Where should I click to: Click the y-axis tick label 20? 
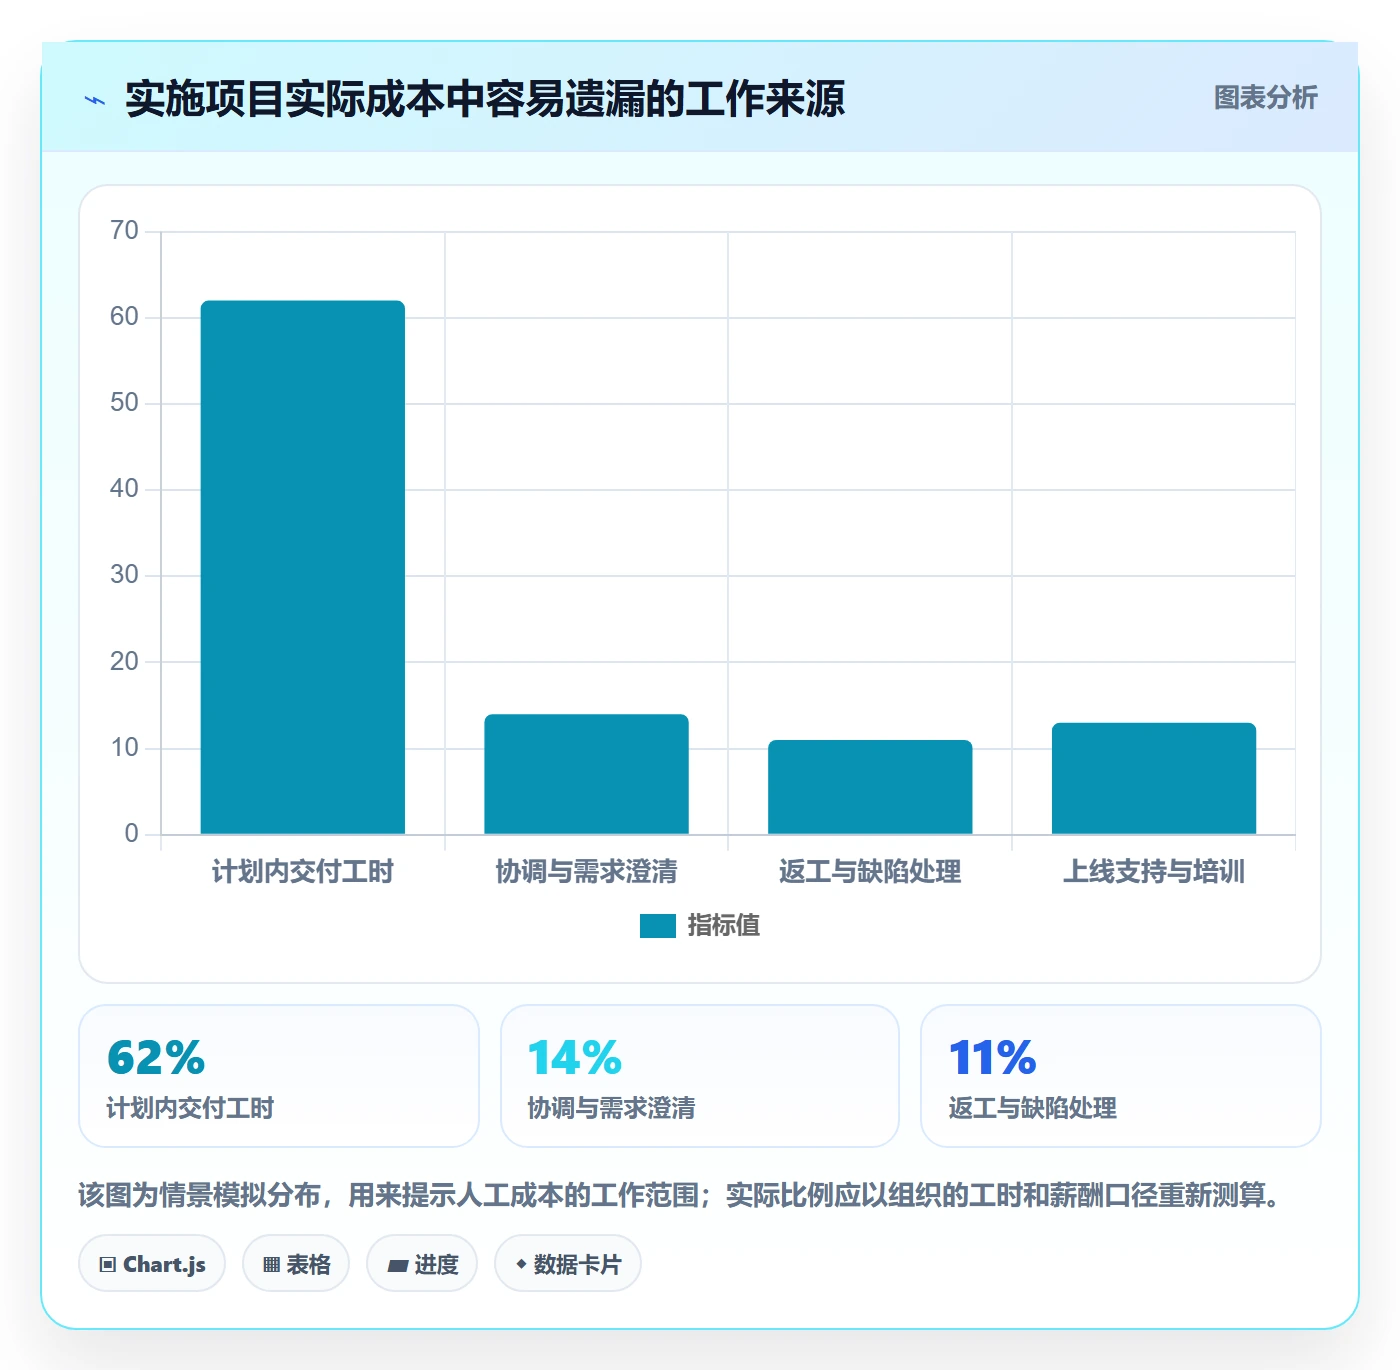coord(125,662)
